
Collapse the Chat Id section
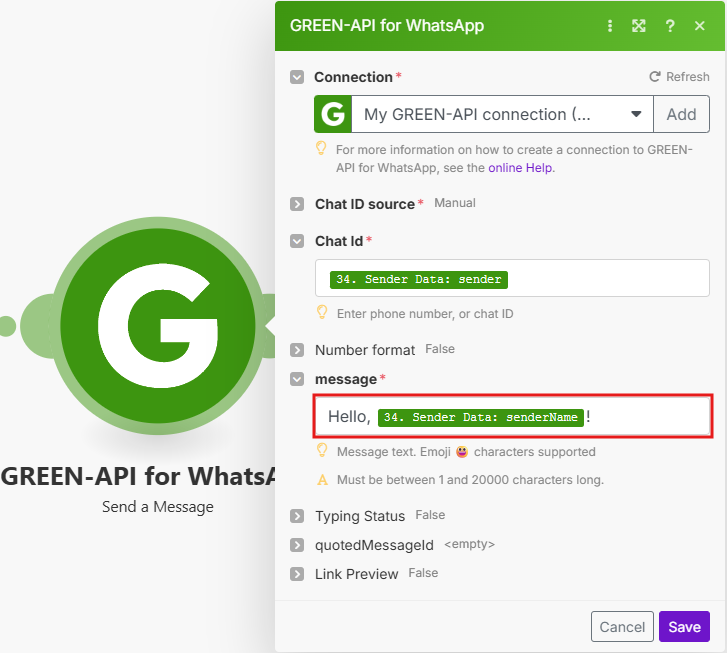coord(297,241)
